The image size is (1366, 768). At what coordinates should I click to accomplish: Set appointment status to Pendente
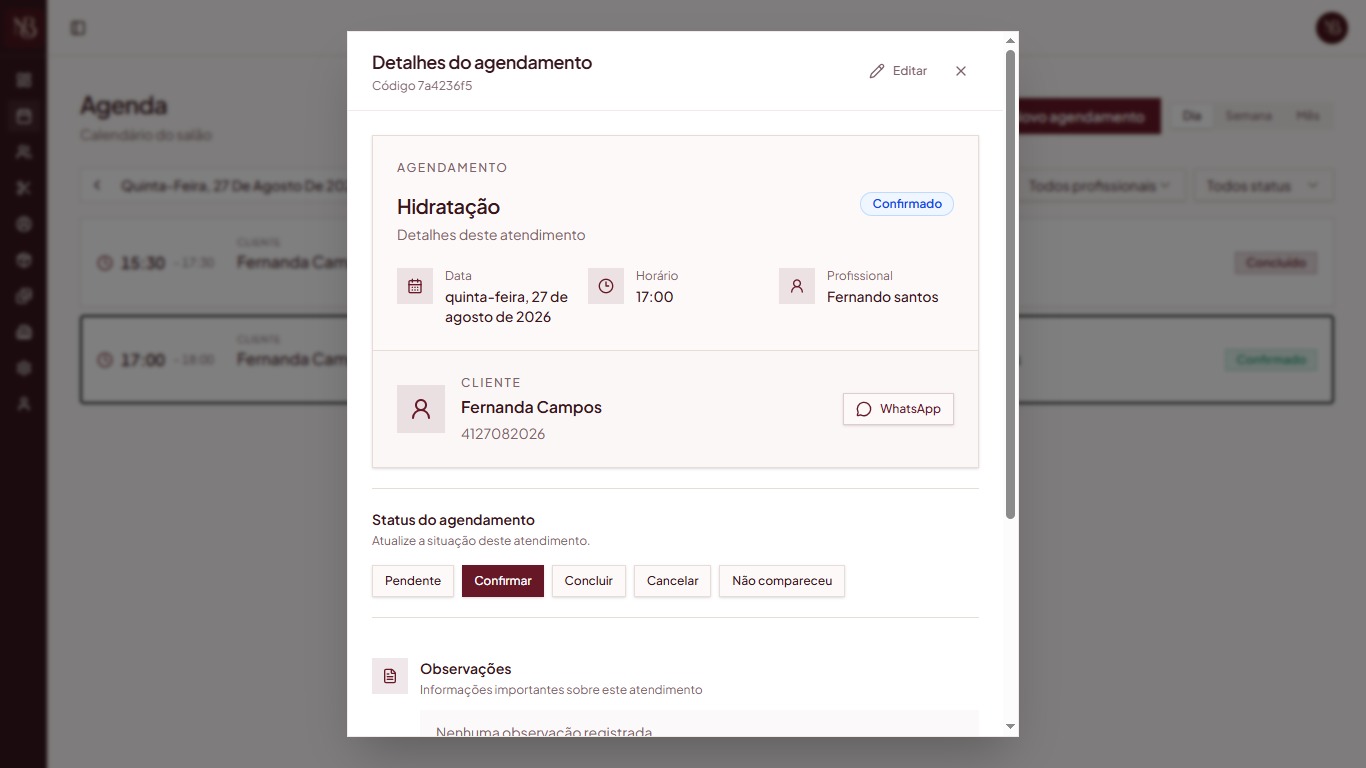point(413,581)
